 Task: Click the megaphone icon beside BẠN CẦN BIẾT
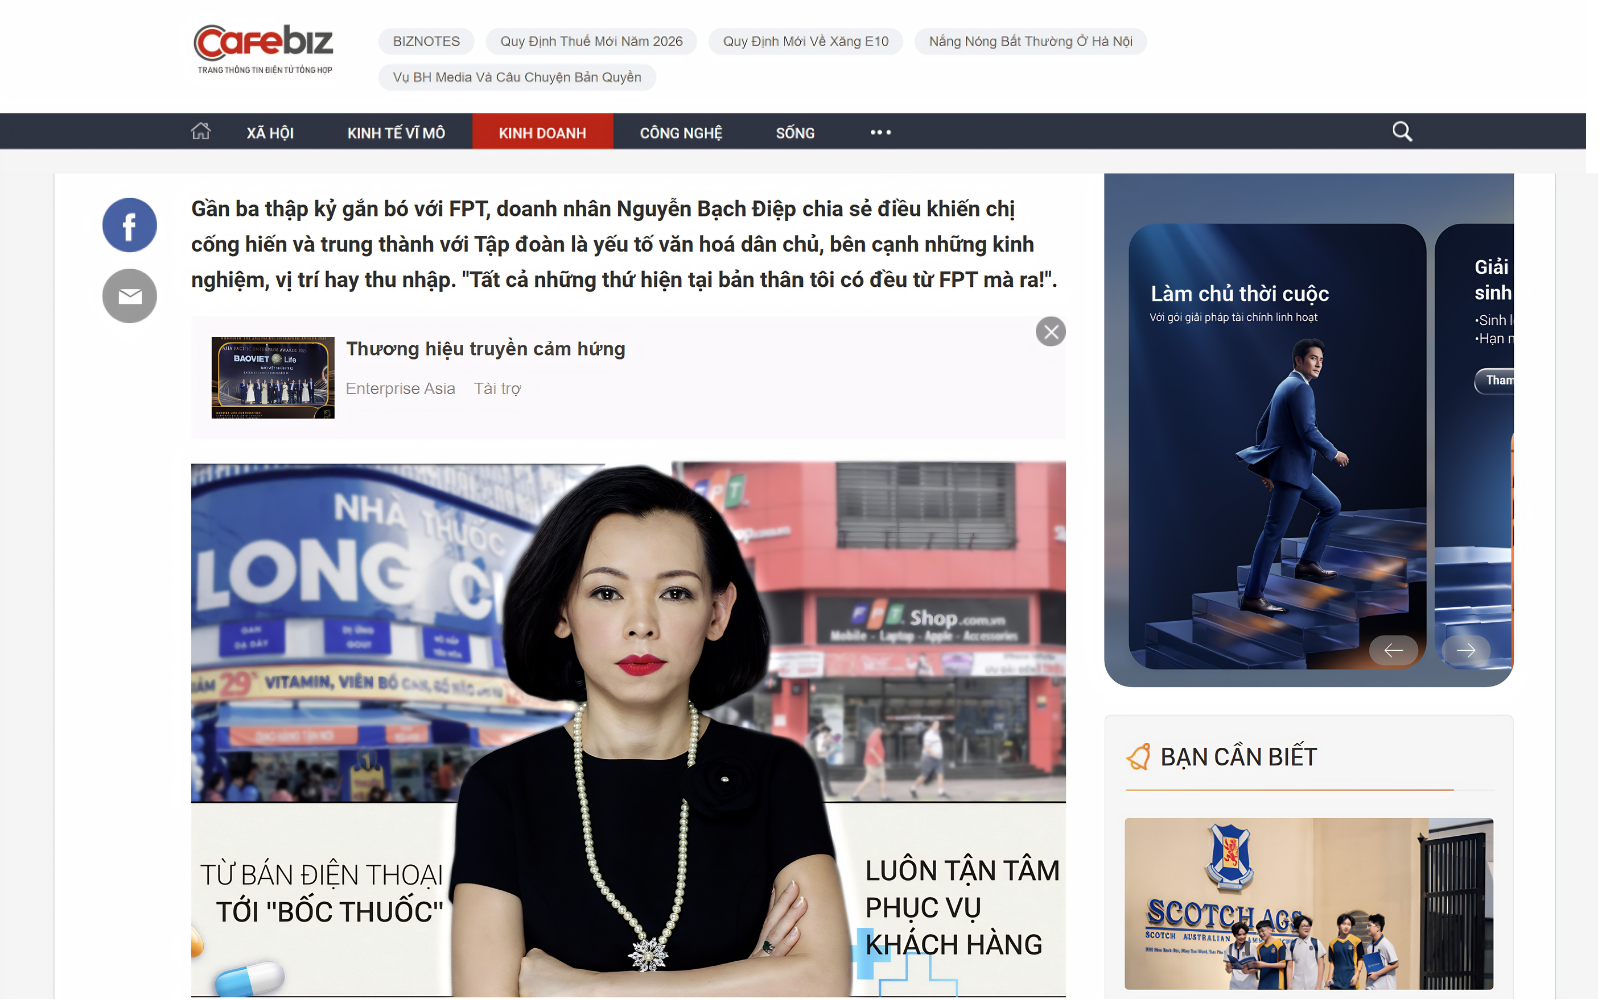click(1139, 757)
